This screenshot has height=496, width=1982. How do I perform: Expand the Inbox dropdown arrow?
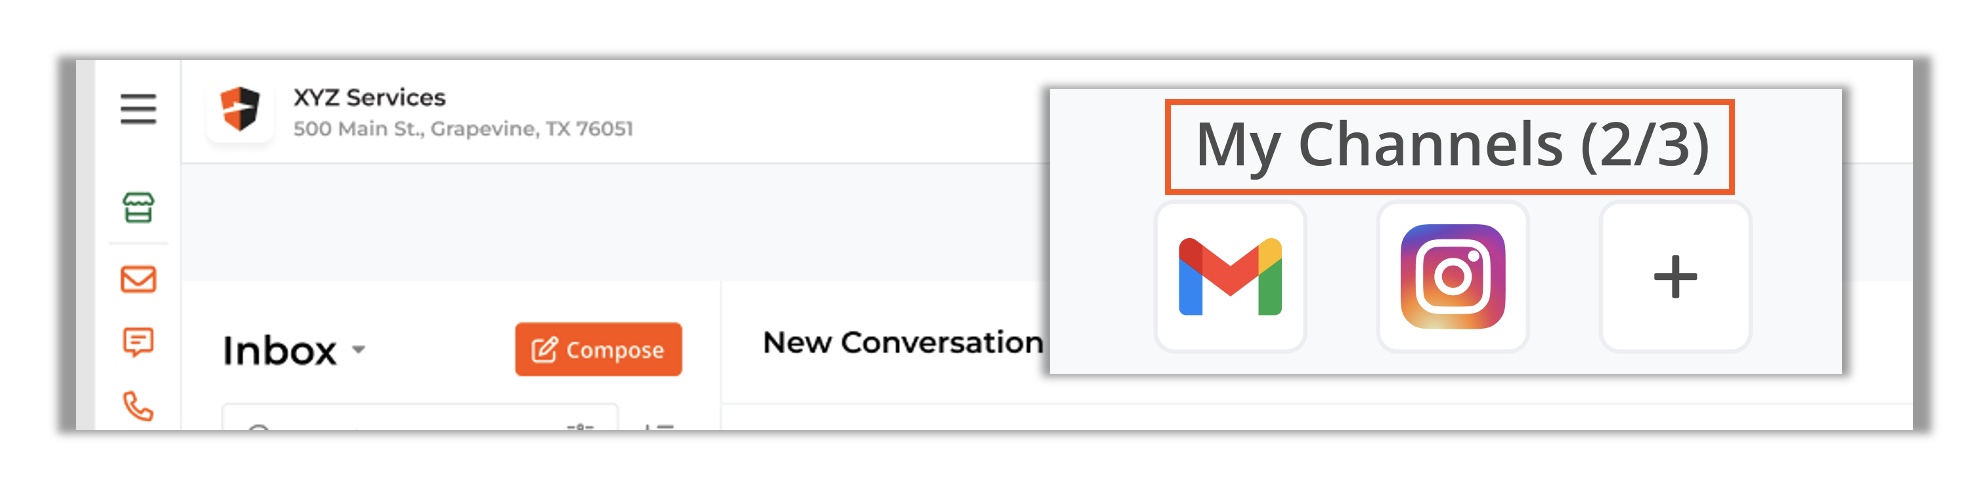[x=359, y=350]
